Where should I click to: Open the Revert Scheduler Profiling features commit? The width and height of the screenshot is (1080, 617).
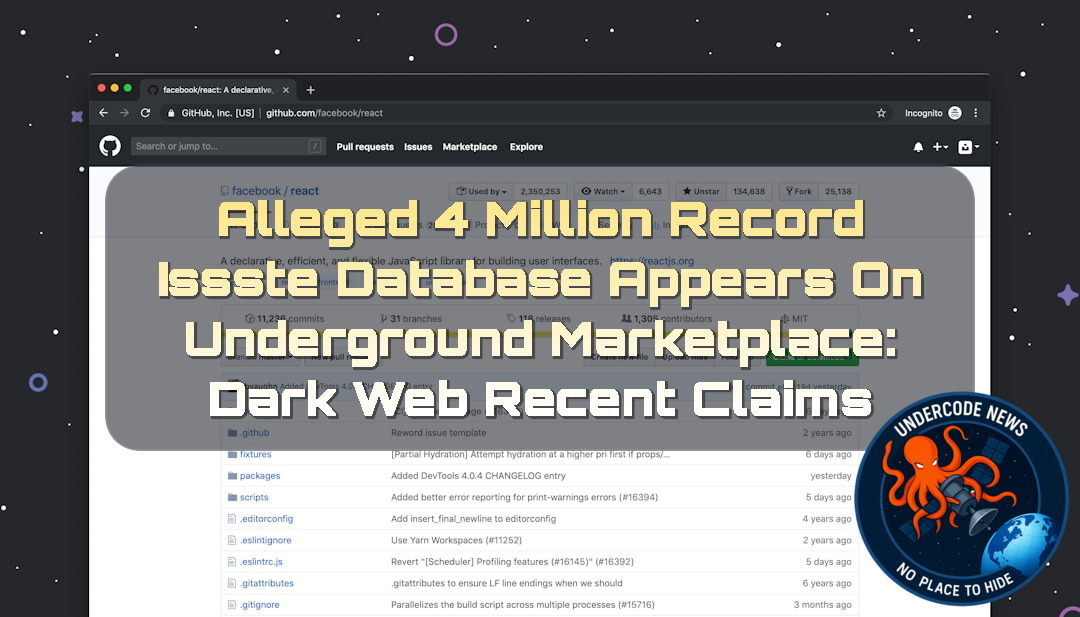click(512, 561)
